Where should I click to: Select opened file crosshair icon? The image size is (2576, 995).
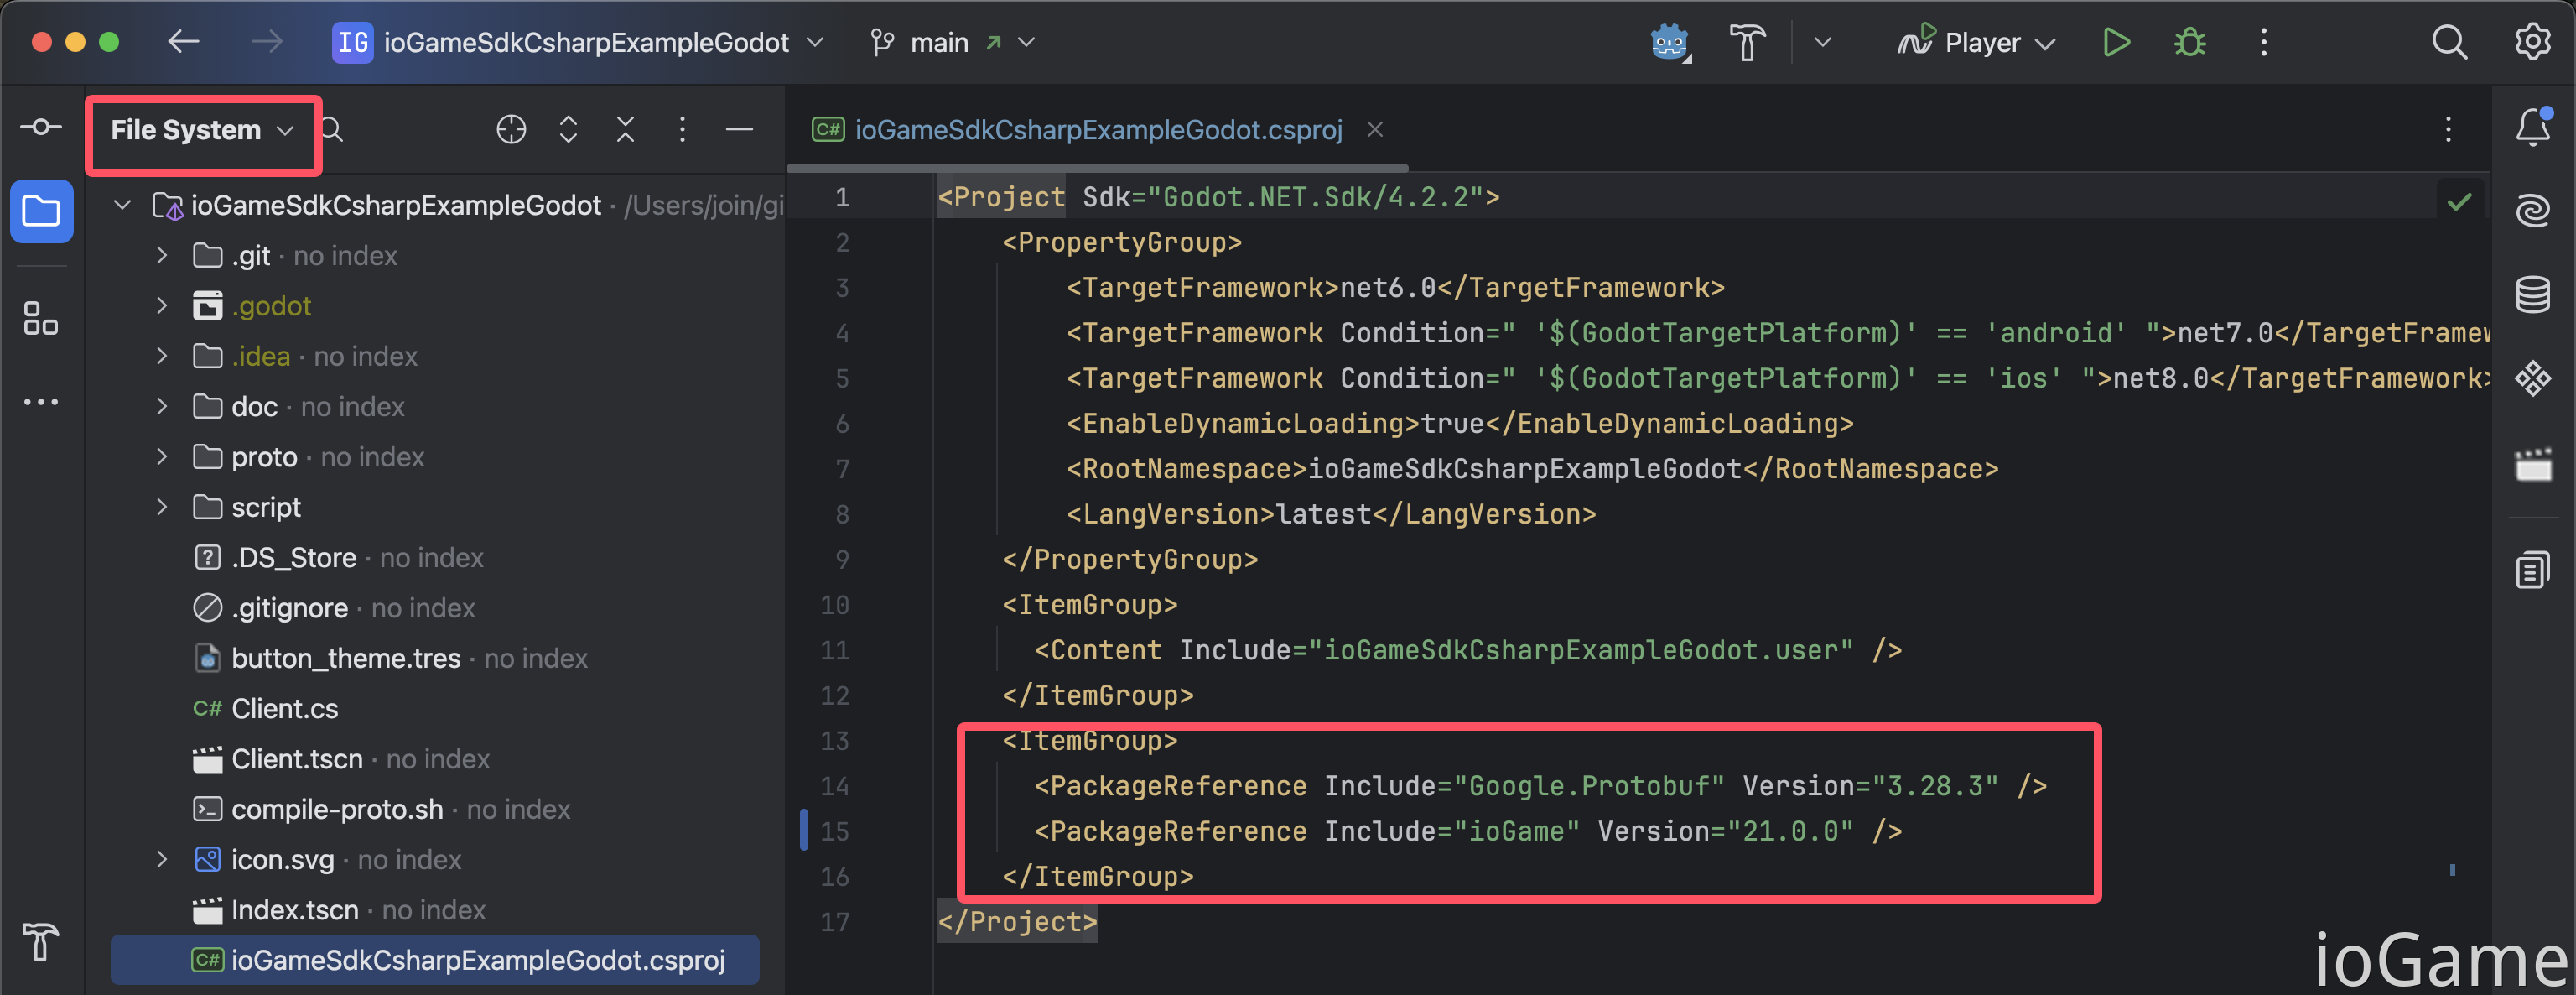click(x=511, y=129)
